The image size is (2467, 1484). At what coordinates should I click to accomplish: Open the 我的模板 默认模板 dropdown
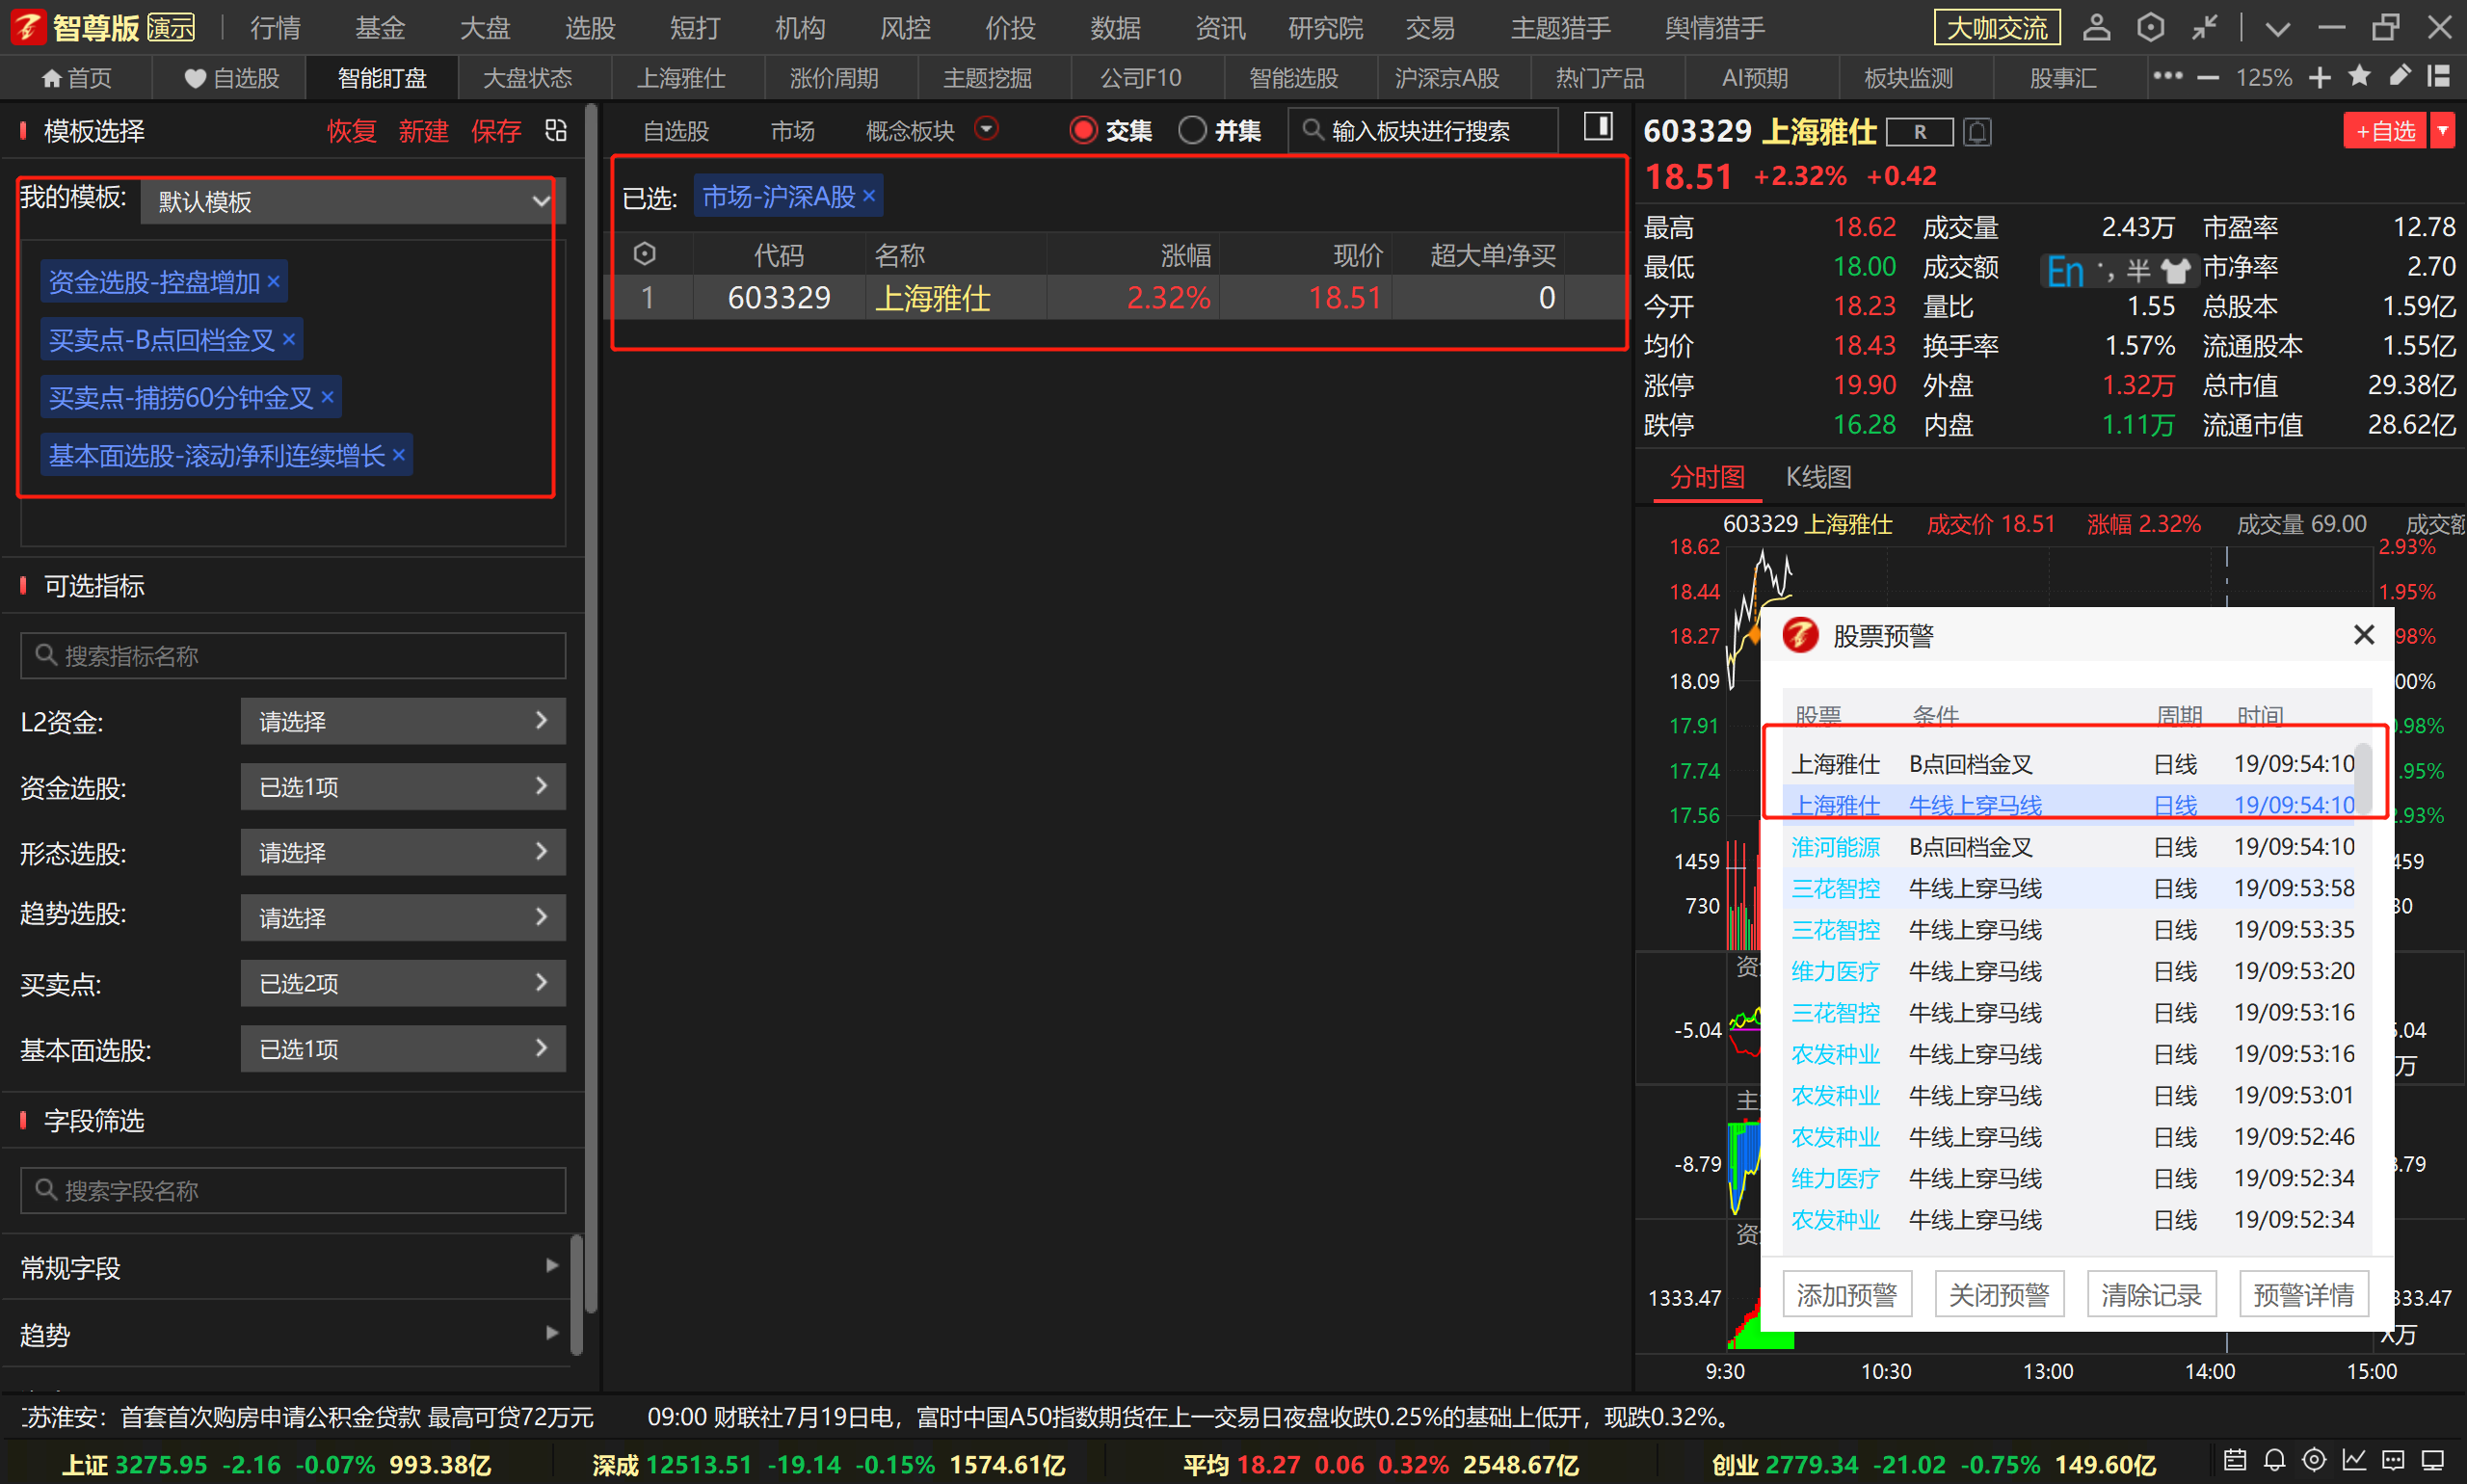(353, 201)
